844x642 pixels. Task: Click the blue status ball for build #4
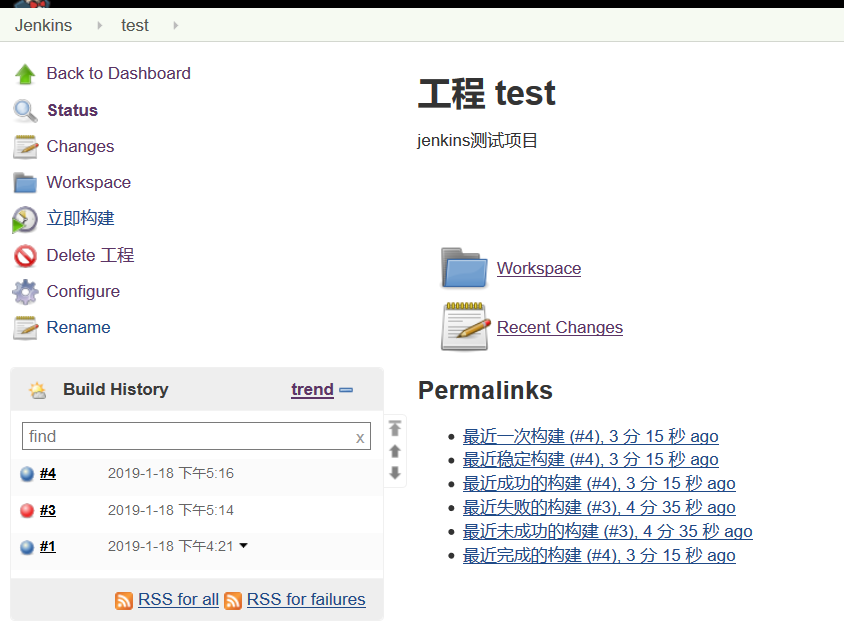pos(27,474)
